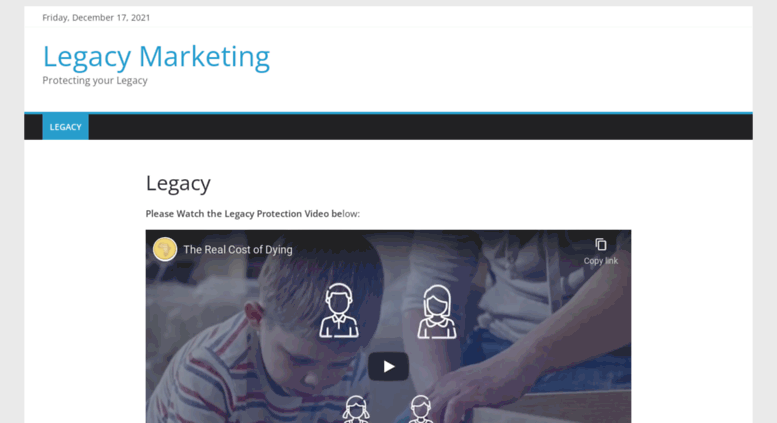Click the Copy link clipboard icon
777x423 pixels.
[601, 244]
